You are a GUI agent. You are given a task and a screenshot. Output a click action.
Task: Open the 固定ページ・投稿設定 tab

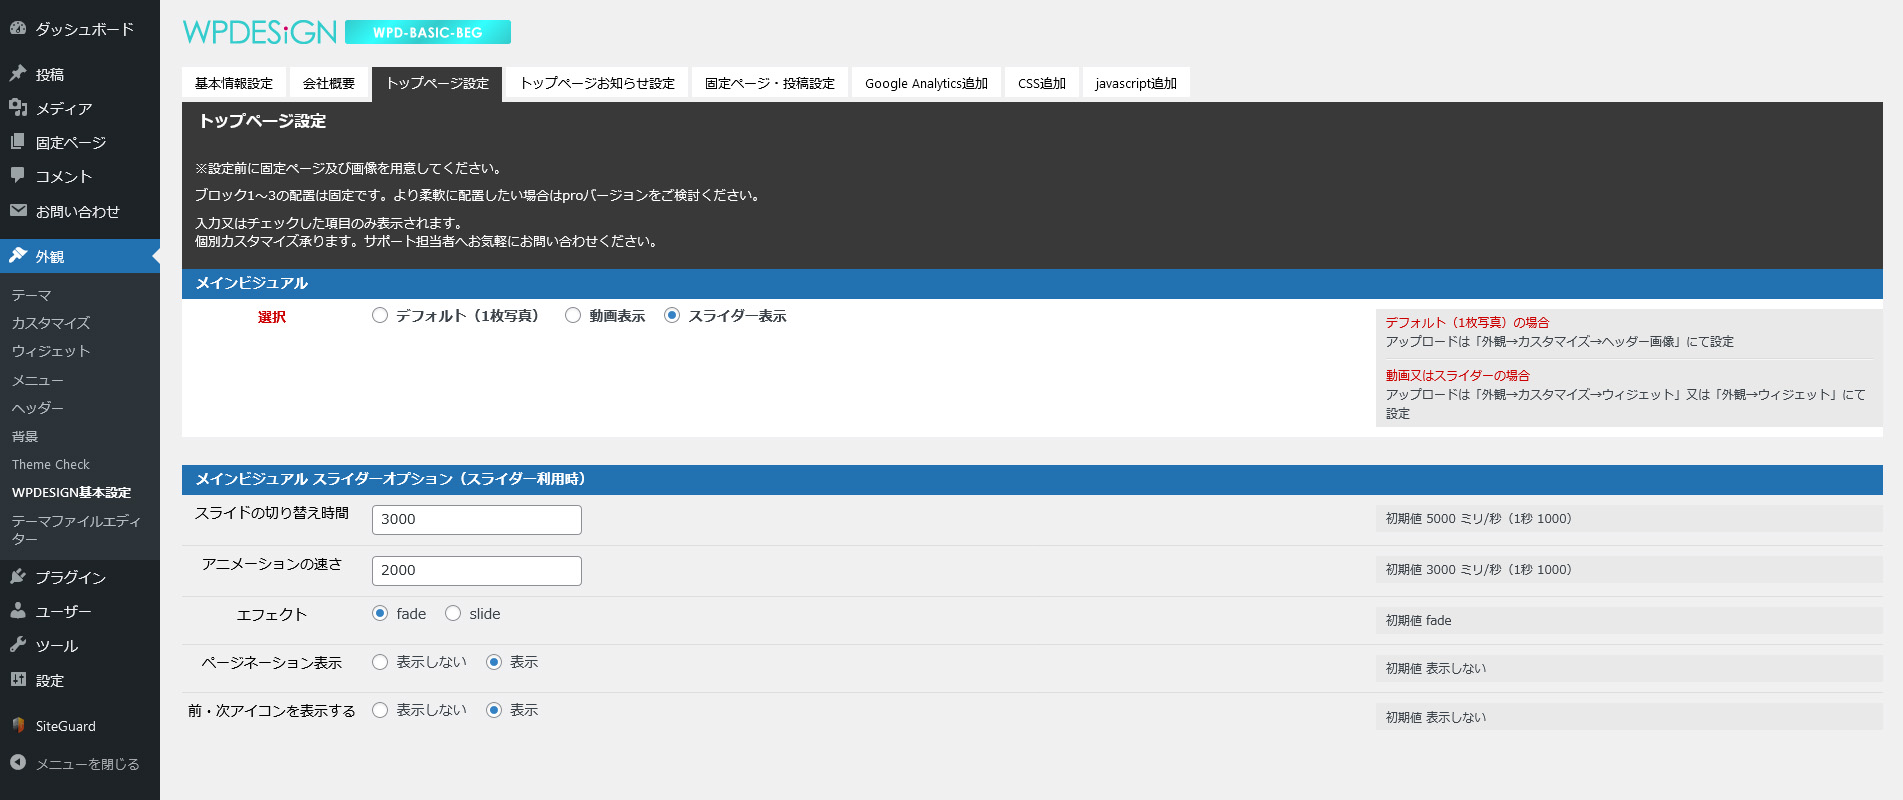(770, 83)
